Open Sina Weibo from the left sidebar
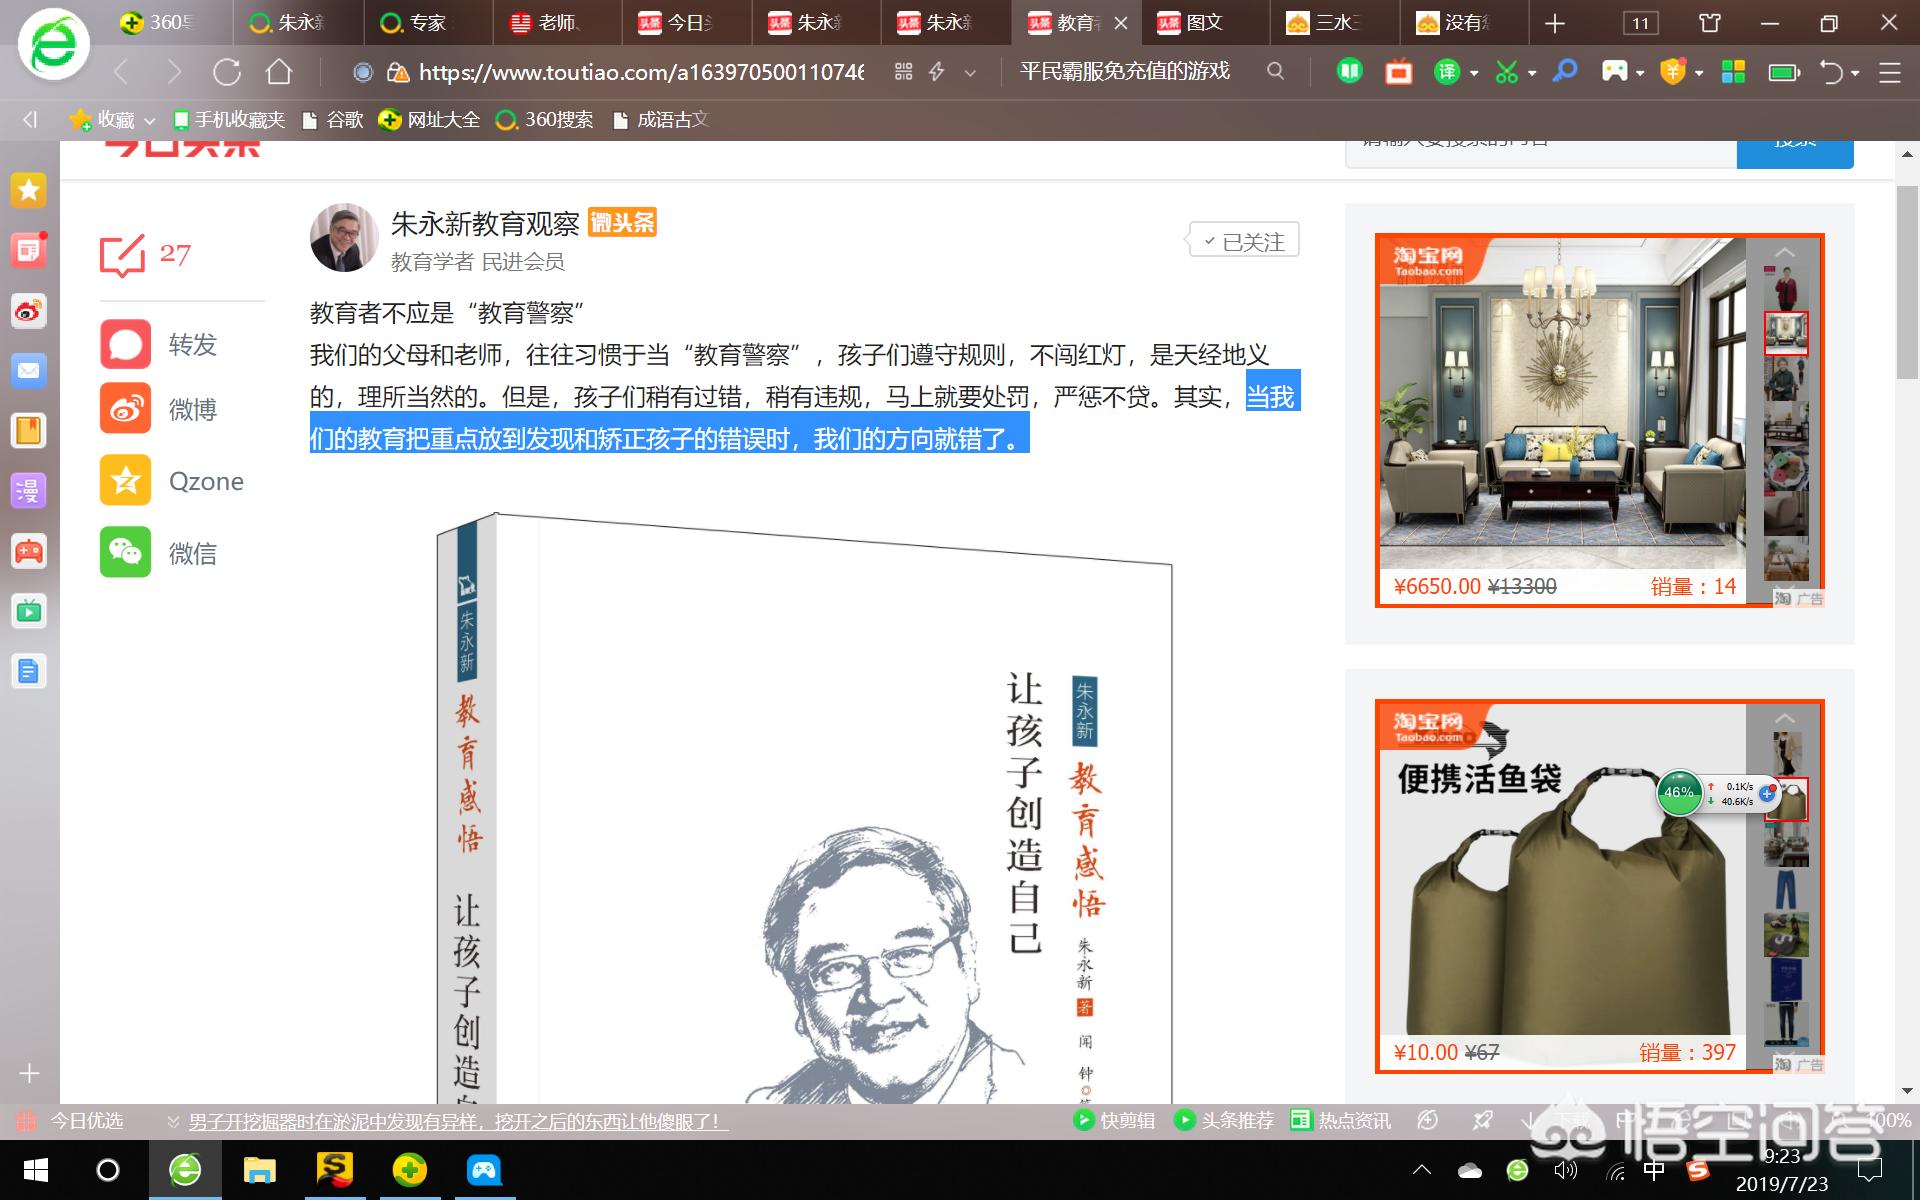1920x1200 pixels. coord(28,311)
